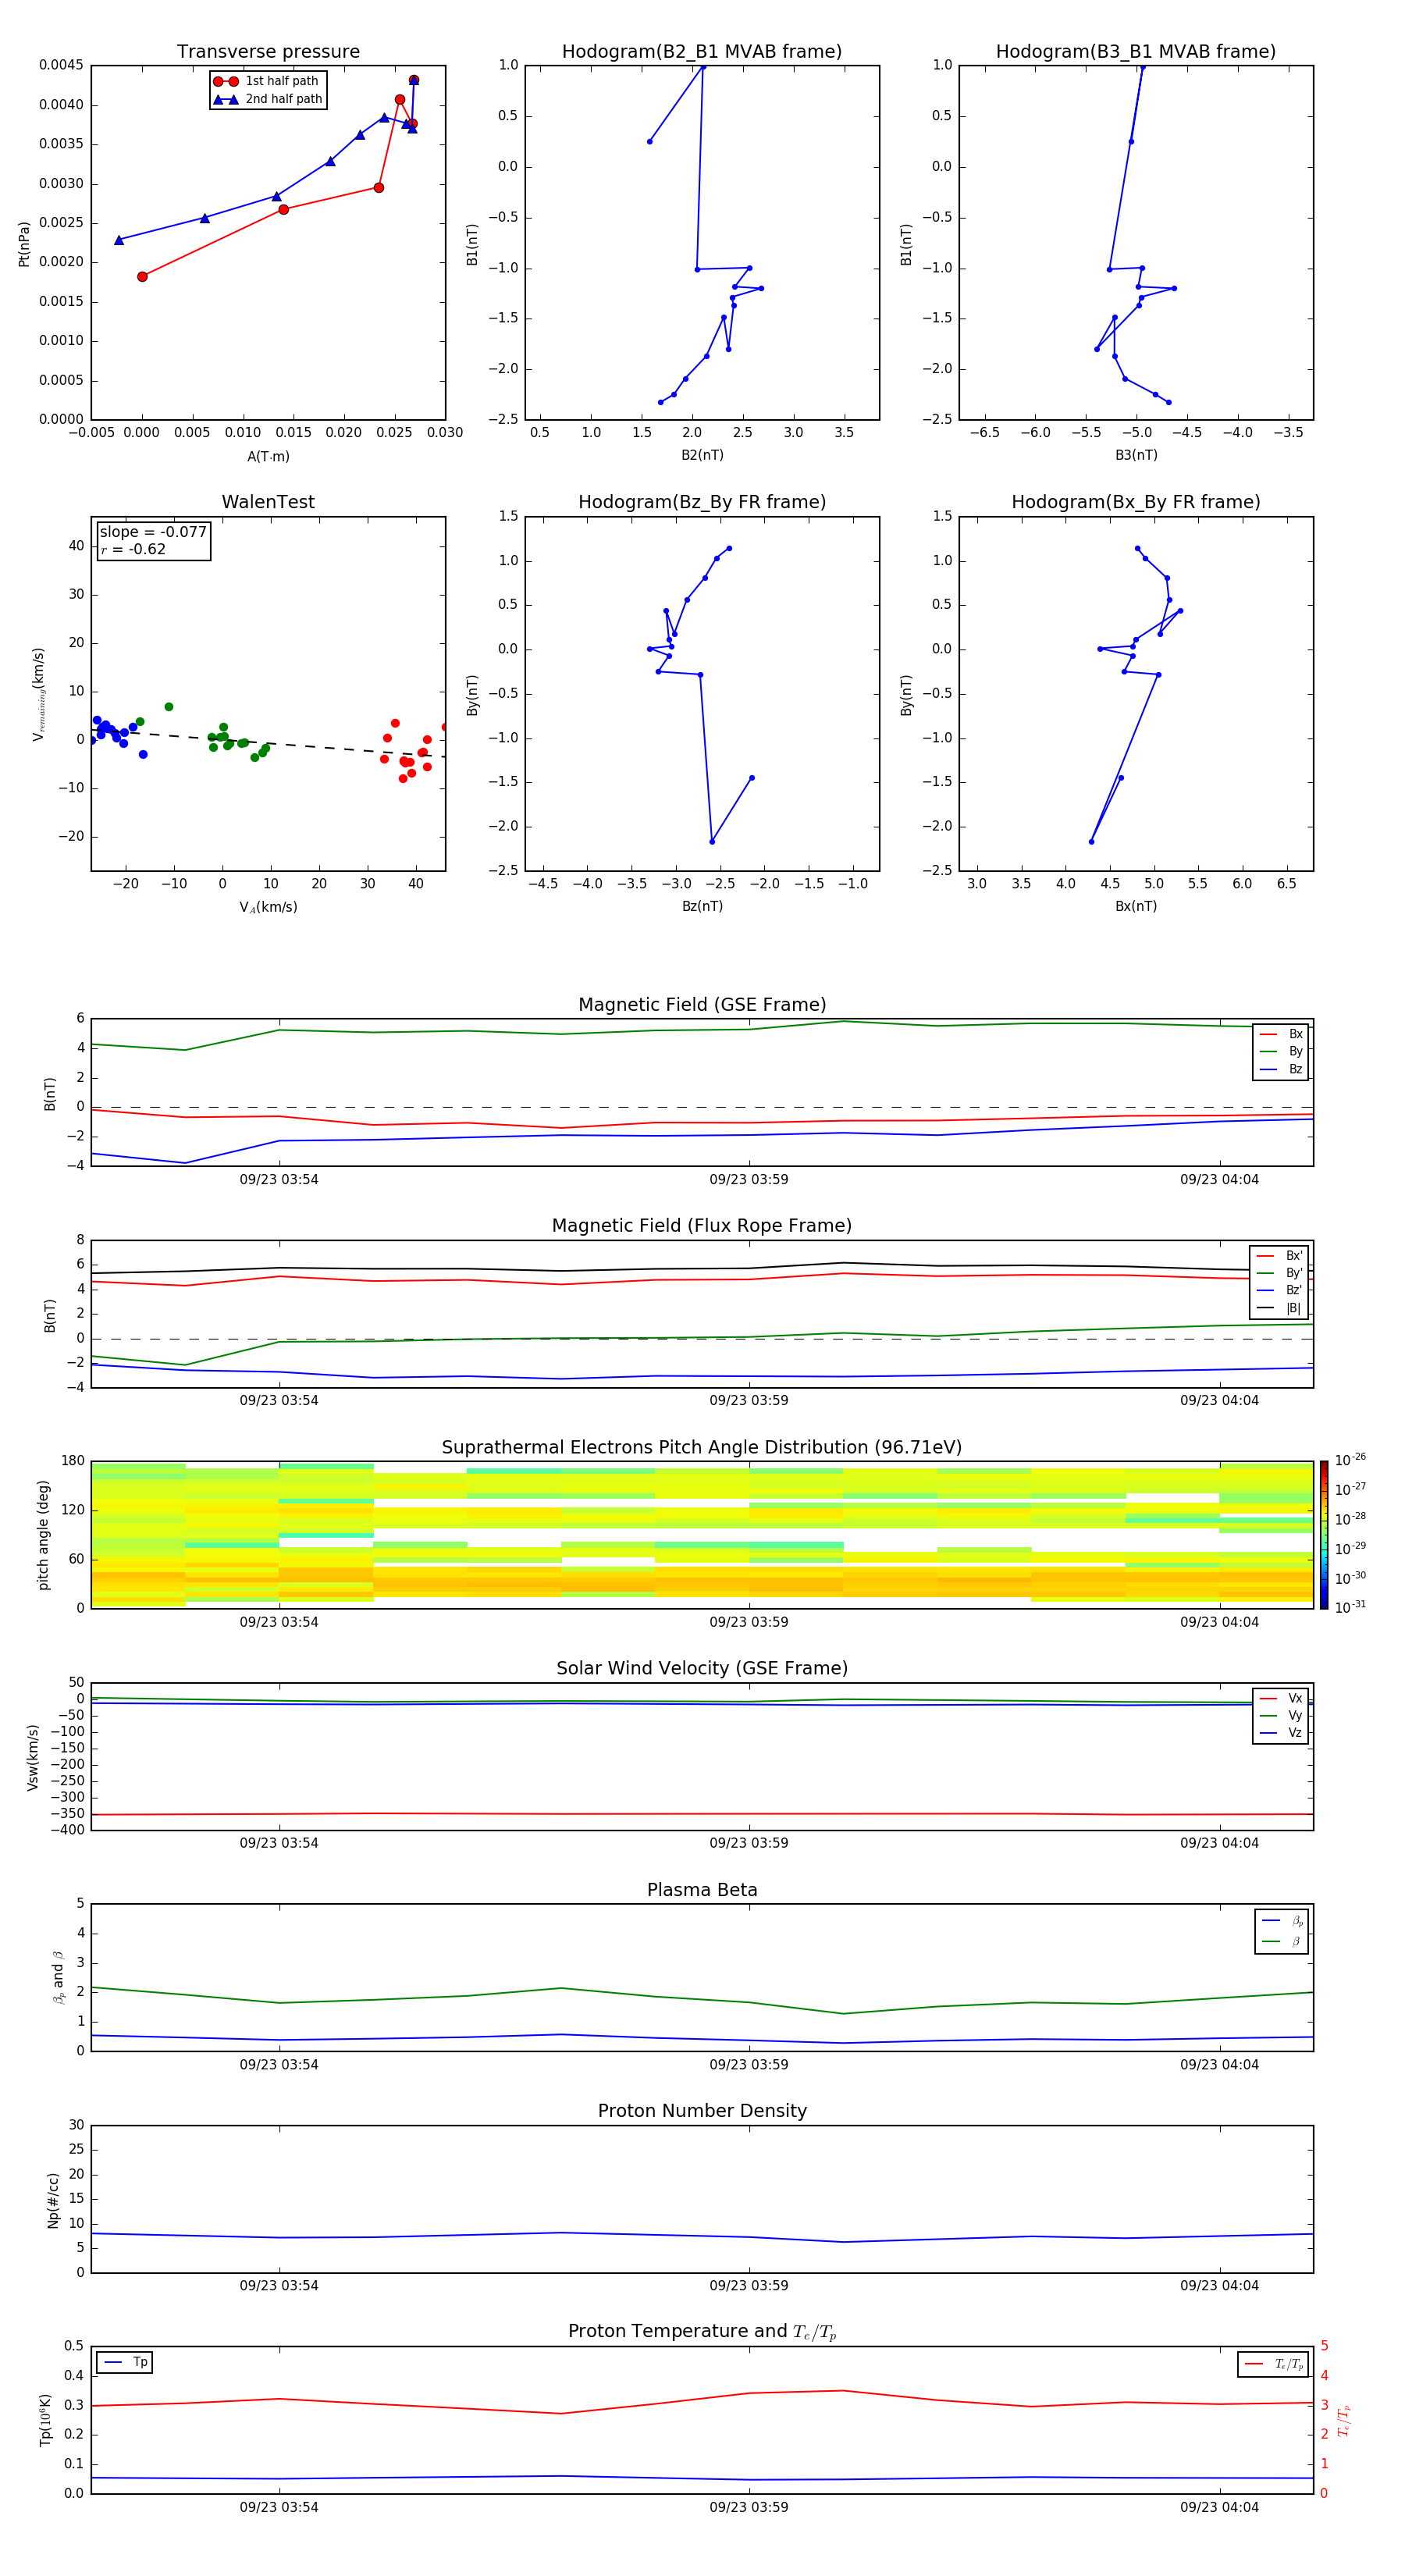1405x2576 pixels.
Task: Click 'Vz' legend entry in Solar Wind plot
Action: point(1281,1733)
